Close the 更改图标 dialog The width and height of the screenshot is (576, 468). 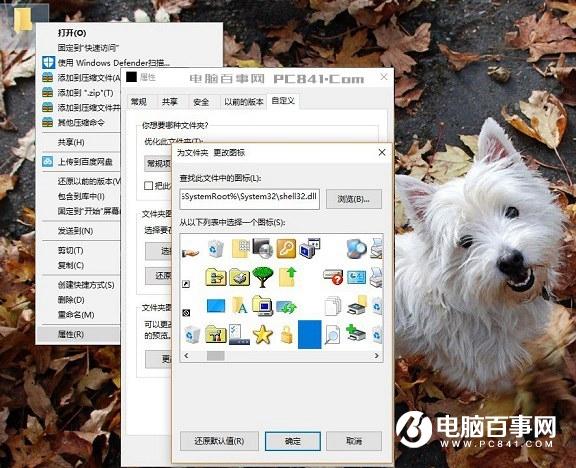(x=382, y=152)
